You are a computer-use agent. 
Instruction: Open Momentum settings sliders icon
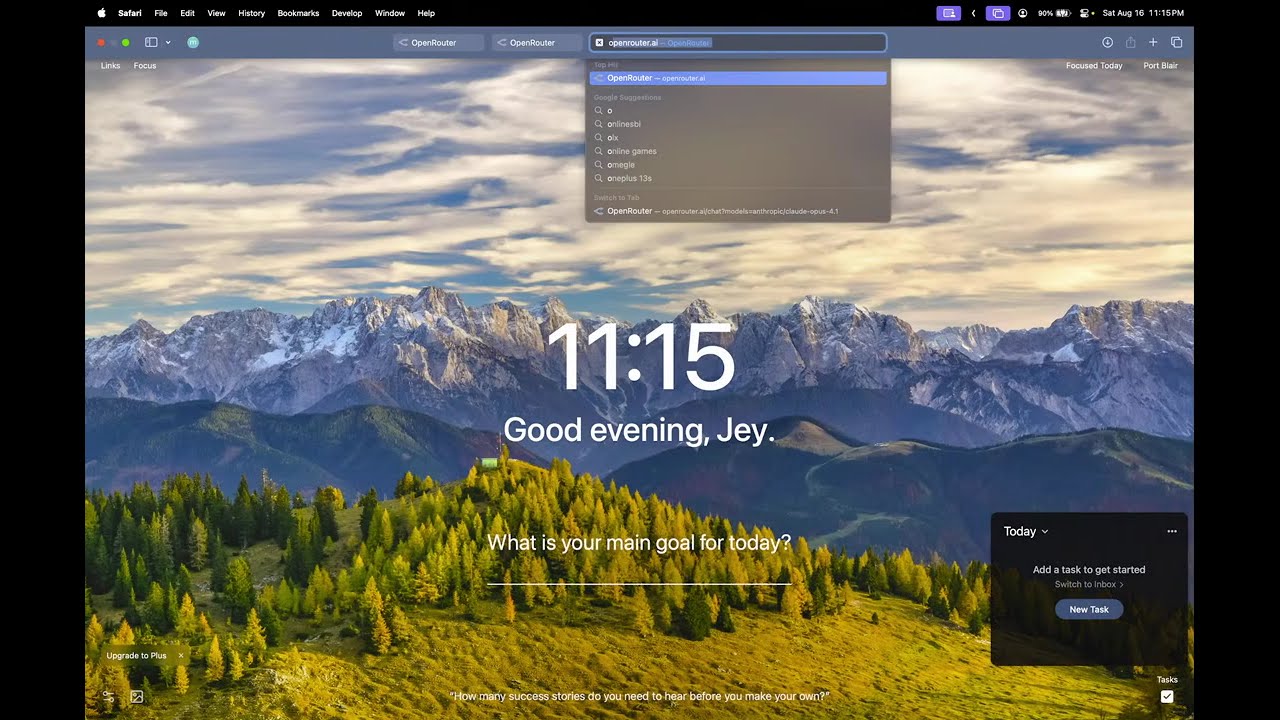pyautogui.click(x=108, y=696)
